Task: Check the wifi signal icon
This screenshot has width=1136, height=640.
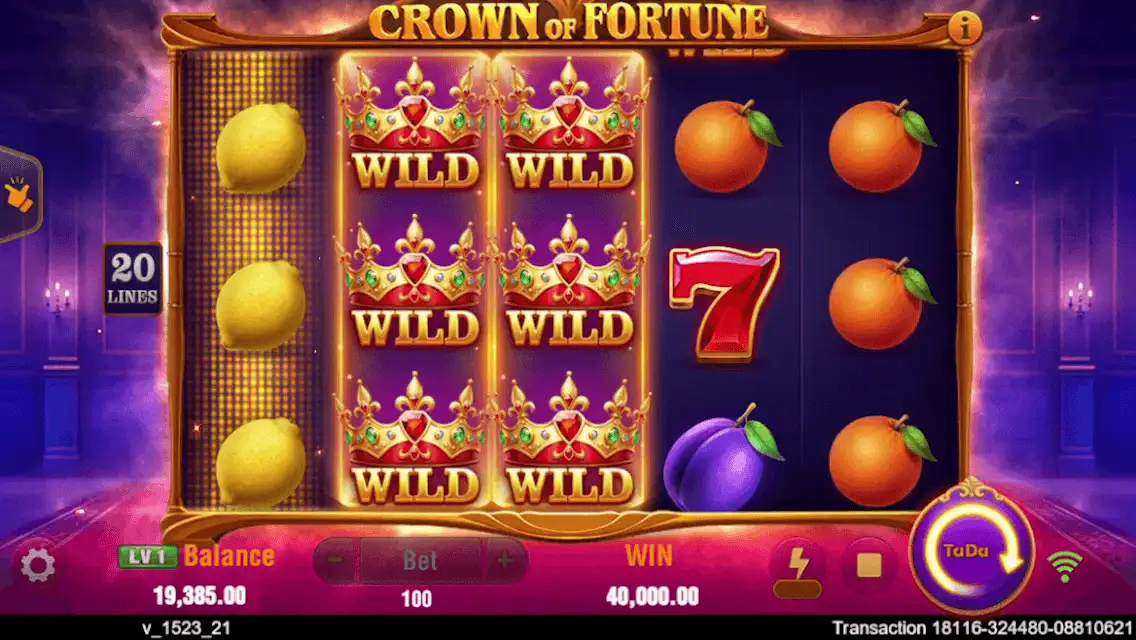Action: 1064,565
